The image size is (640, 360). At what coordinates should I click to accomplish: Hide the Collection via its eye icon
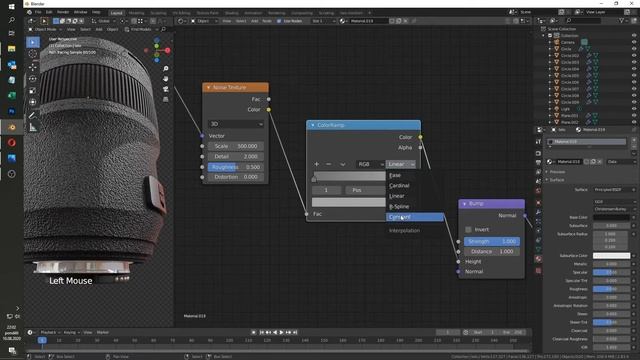pyautogui.click(x=634, y=36)
